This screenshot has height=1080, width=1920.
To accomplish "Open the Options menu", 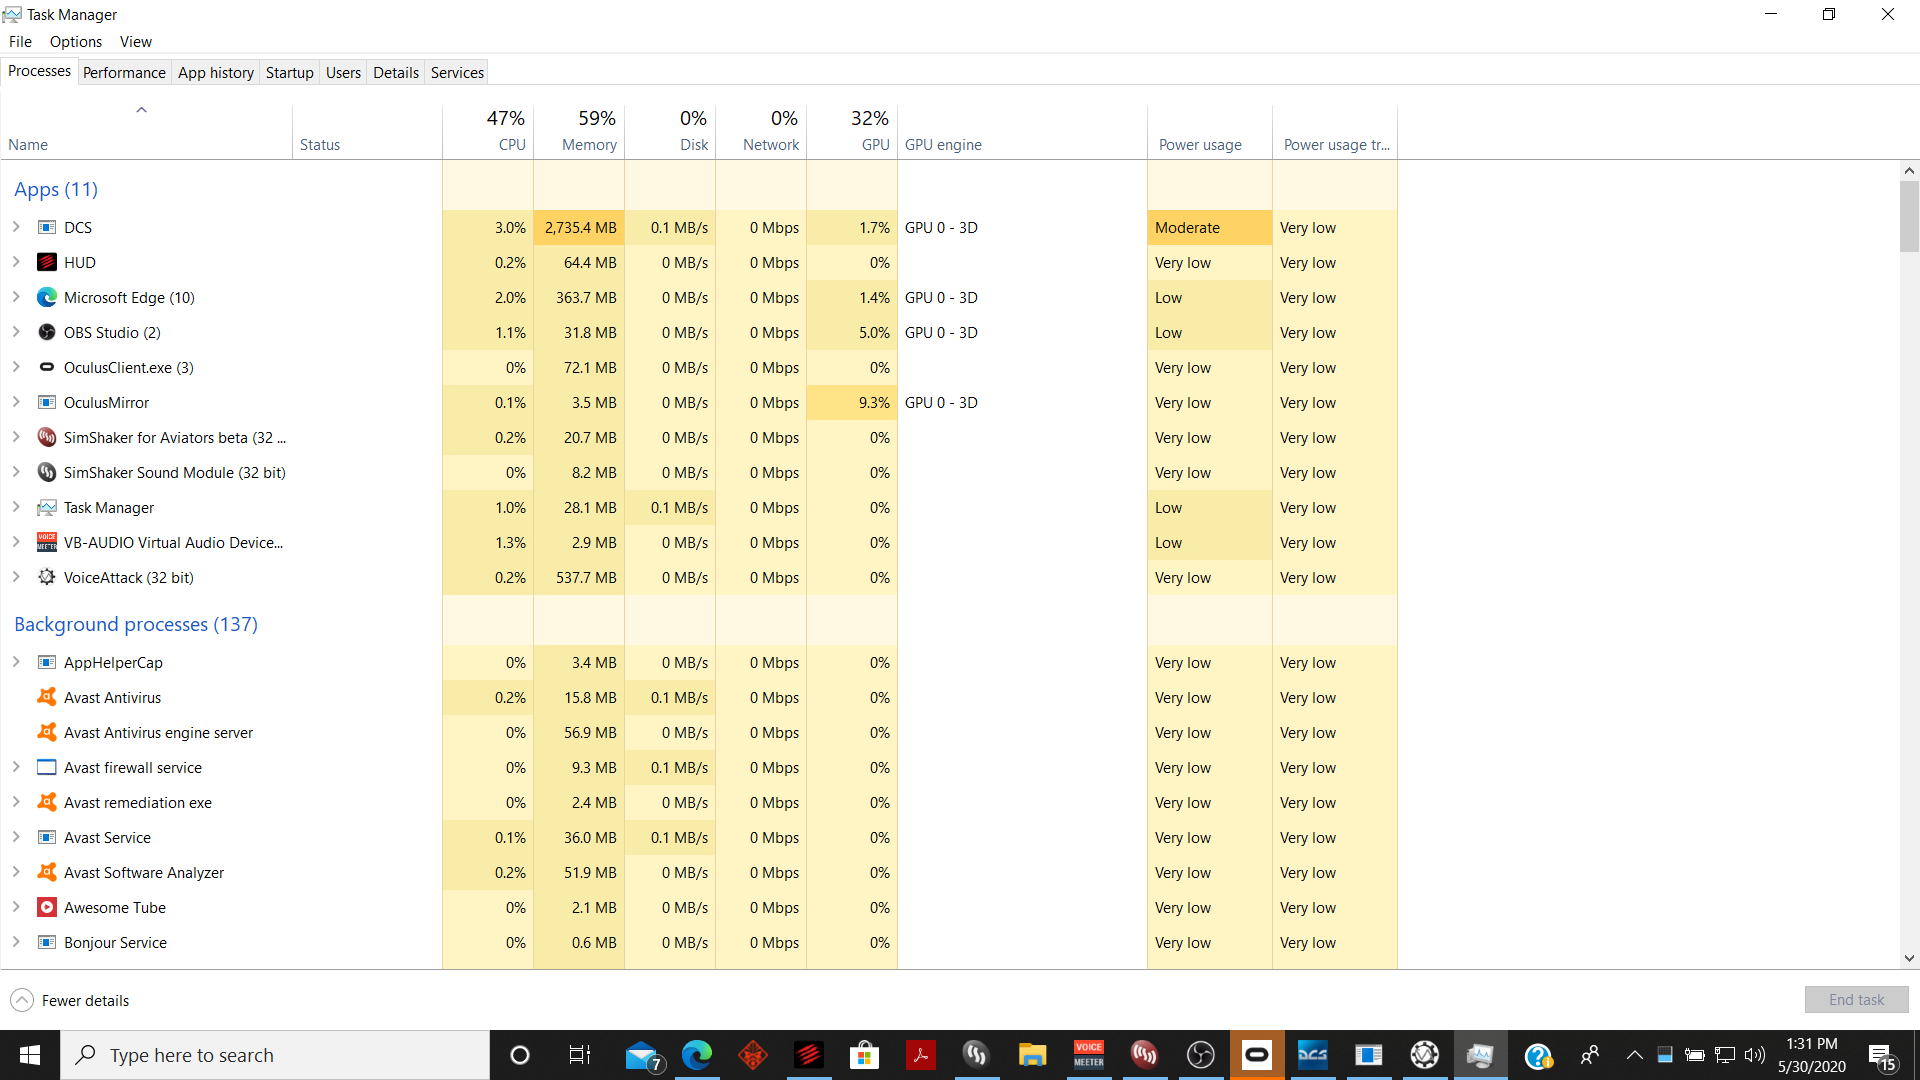I will (x=76, y=42).
